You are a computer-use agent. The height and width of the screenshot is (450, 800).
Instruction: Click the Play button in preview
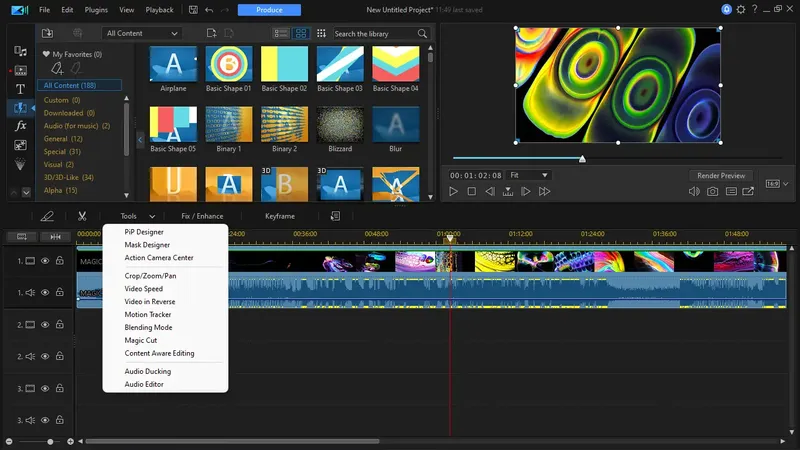click(453, 191)
